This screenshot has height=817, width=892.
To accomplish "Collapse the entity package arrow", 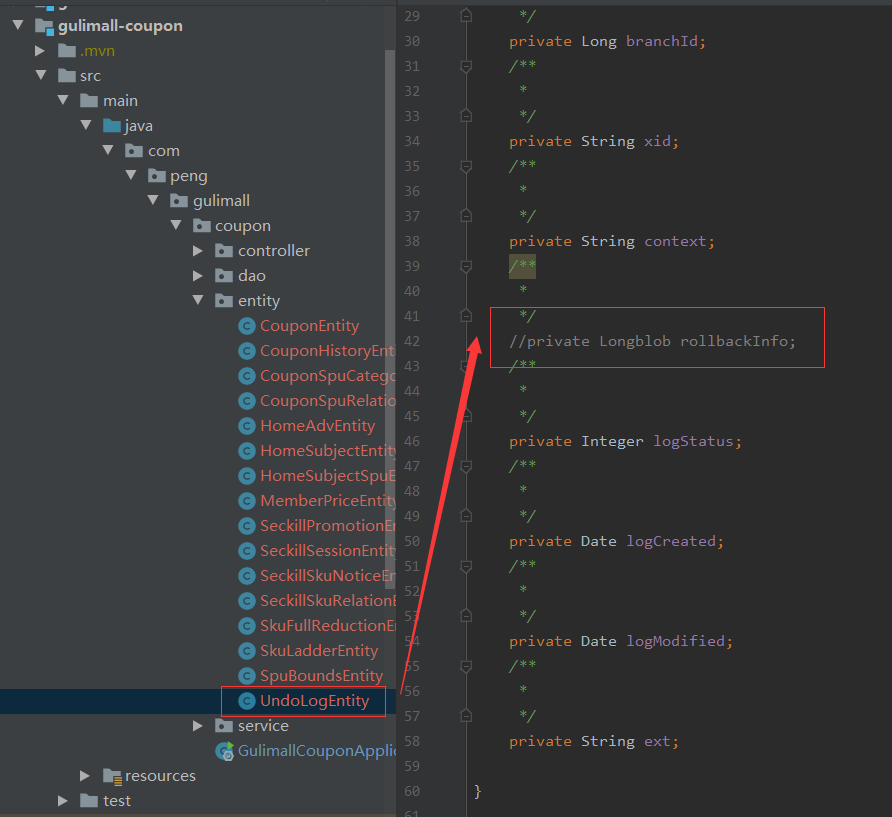I will pyautogui.click(x=198, y=300).
